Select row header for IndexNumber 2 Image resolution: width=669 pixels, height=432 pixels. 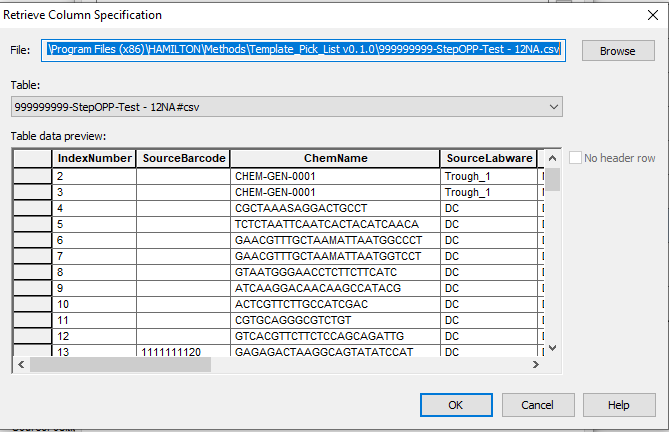coord(32,176)
